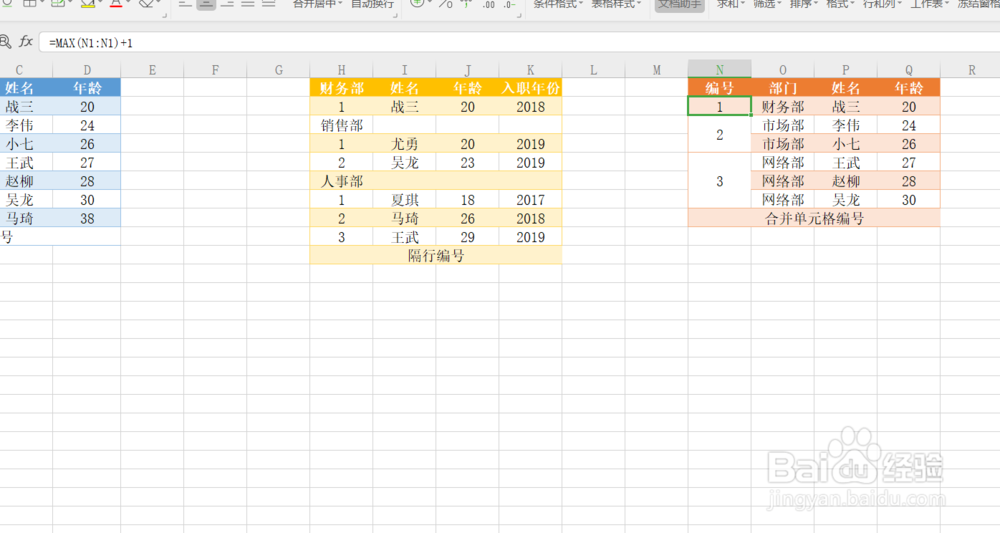The height and width of the screenshot is (533, 1000).
Task: Click the increase decimal .00 icon
Action: pos(489,4)
